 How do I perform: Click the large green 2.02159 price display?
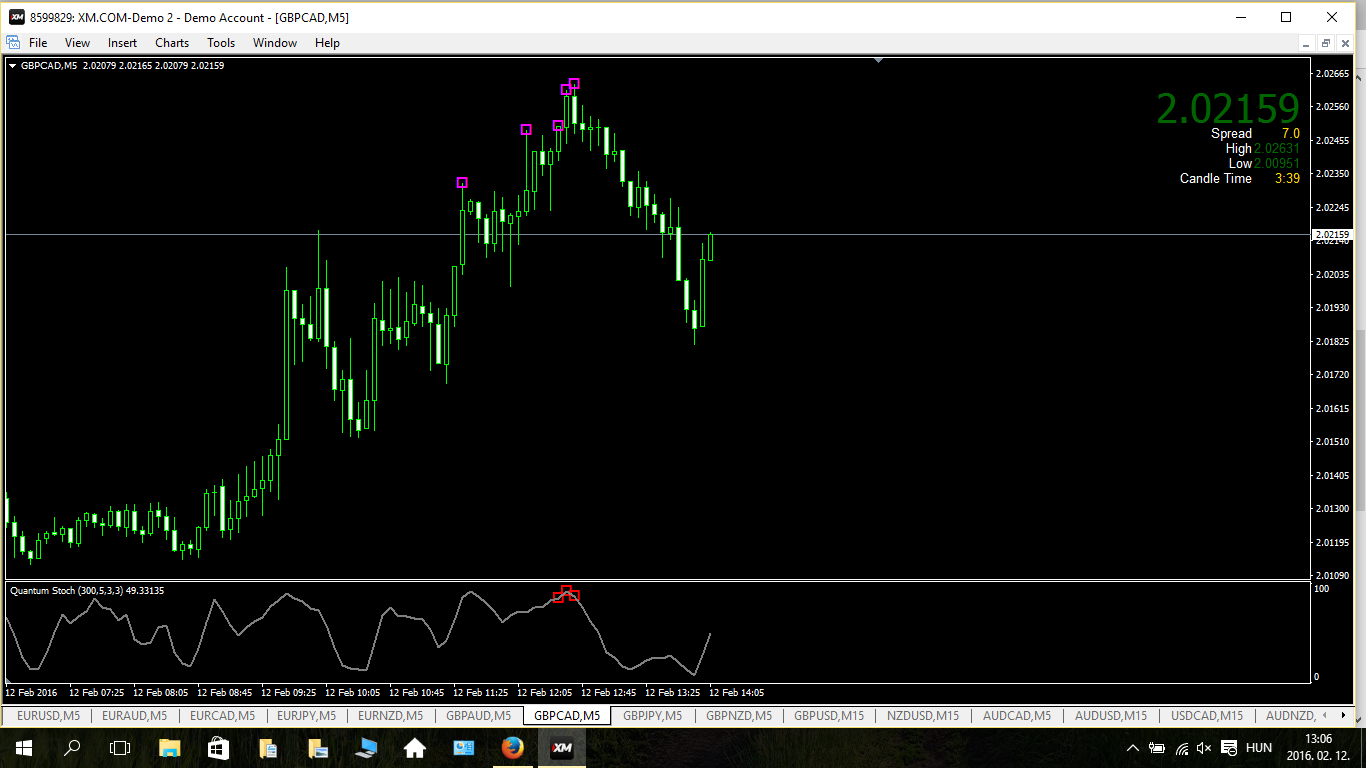[x=1228, y=108]
